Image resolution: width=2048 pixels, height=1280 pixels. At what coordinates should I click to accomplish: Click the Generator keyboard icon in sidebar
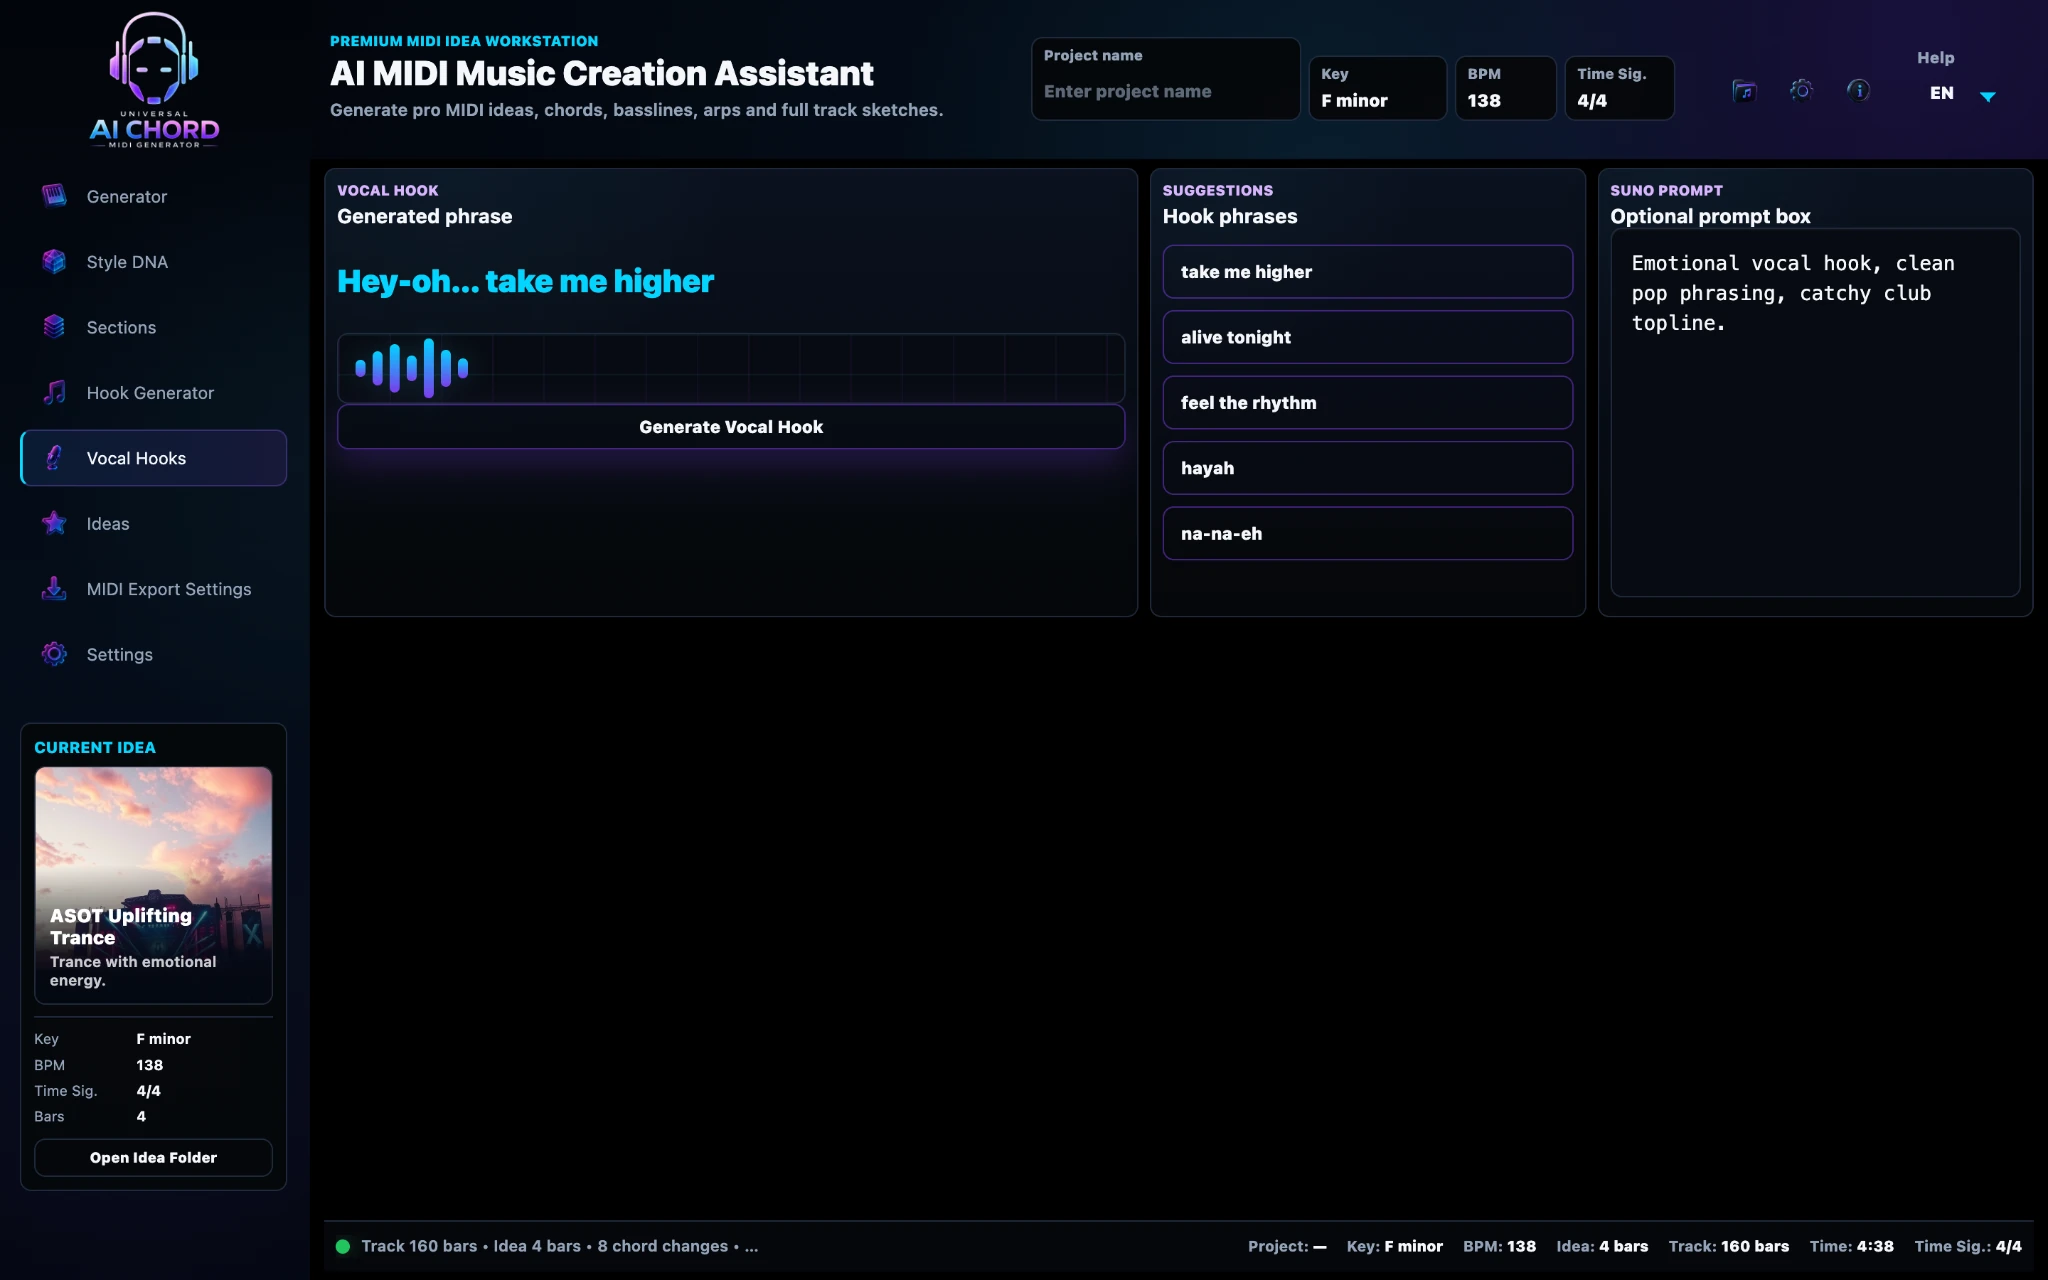(54, 196)
